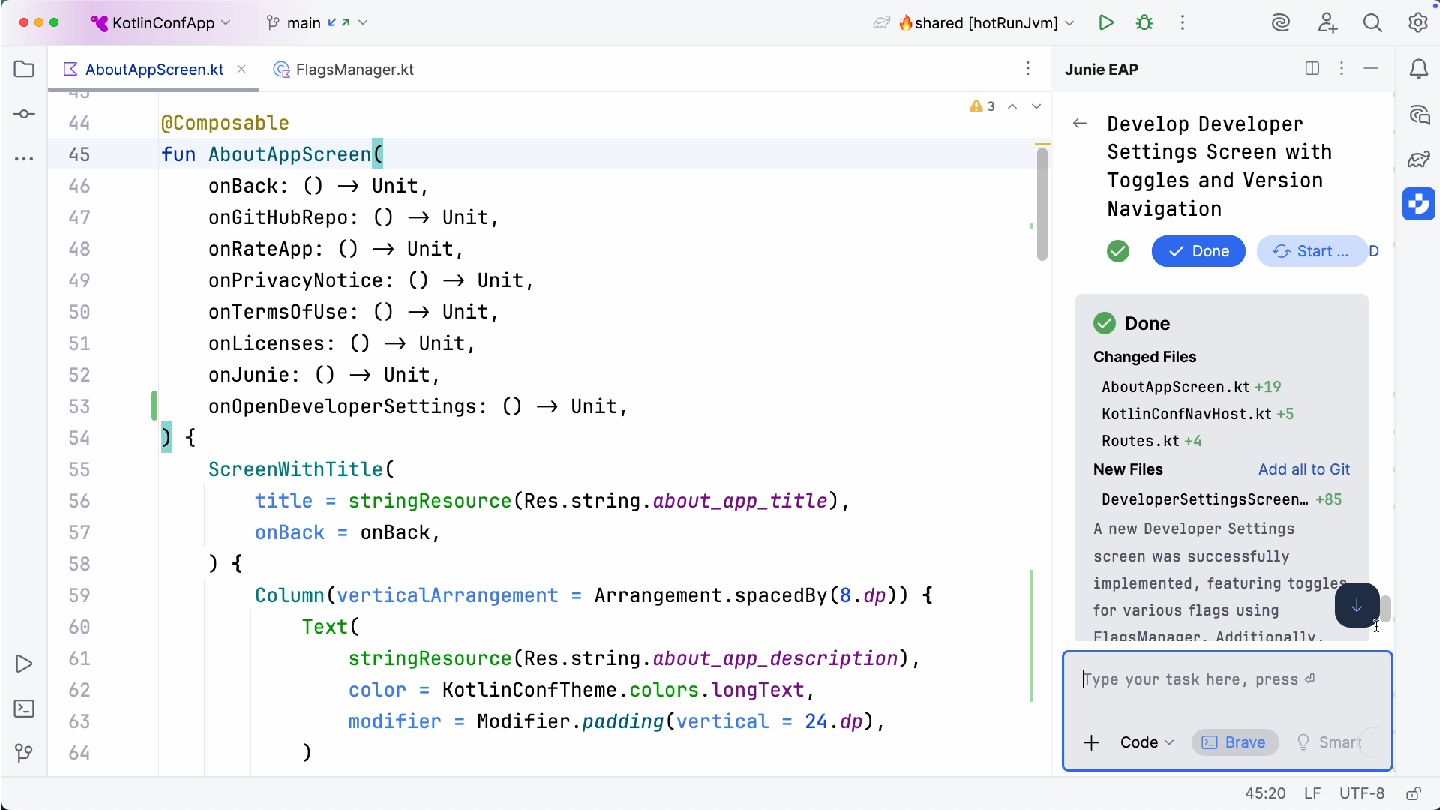The image size is (1440, 810).
Task: Go back from the Junie task view
Action: tap(1079, 123)
